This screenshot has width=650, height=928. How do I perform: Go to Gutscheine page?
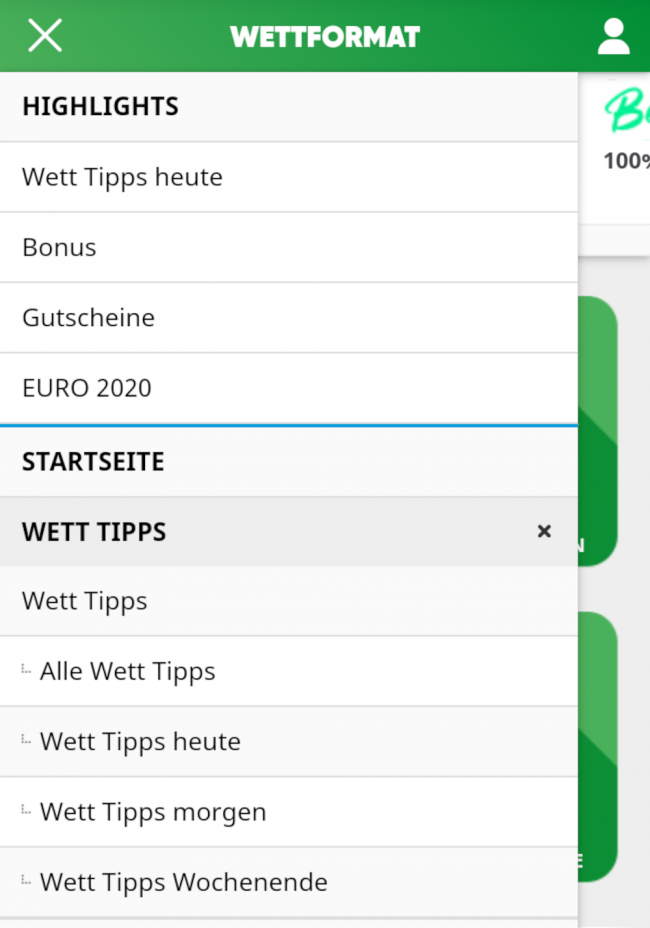[88, 318]
